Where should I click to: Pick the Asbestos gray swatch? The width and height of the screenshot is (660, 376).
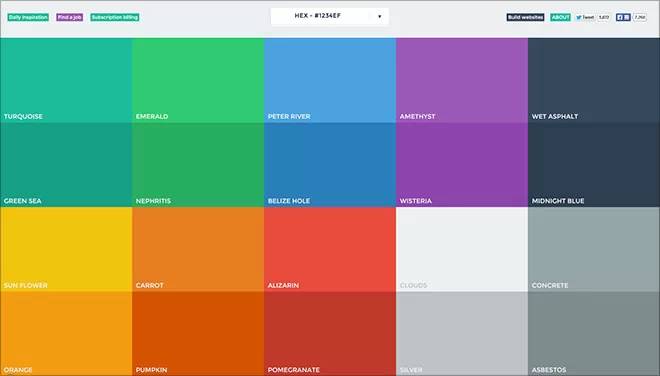coord(594,334)
